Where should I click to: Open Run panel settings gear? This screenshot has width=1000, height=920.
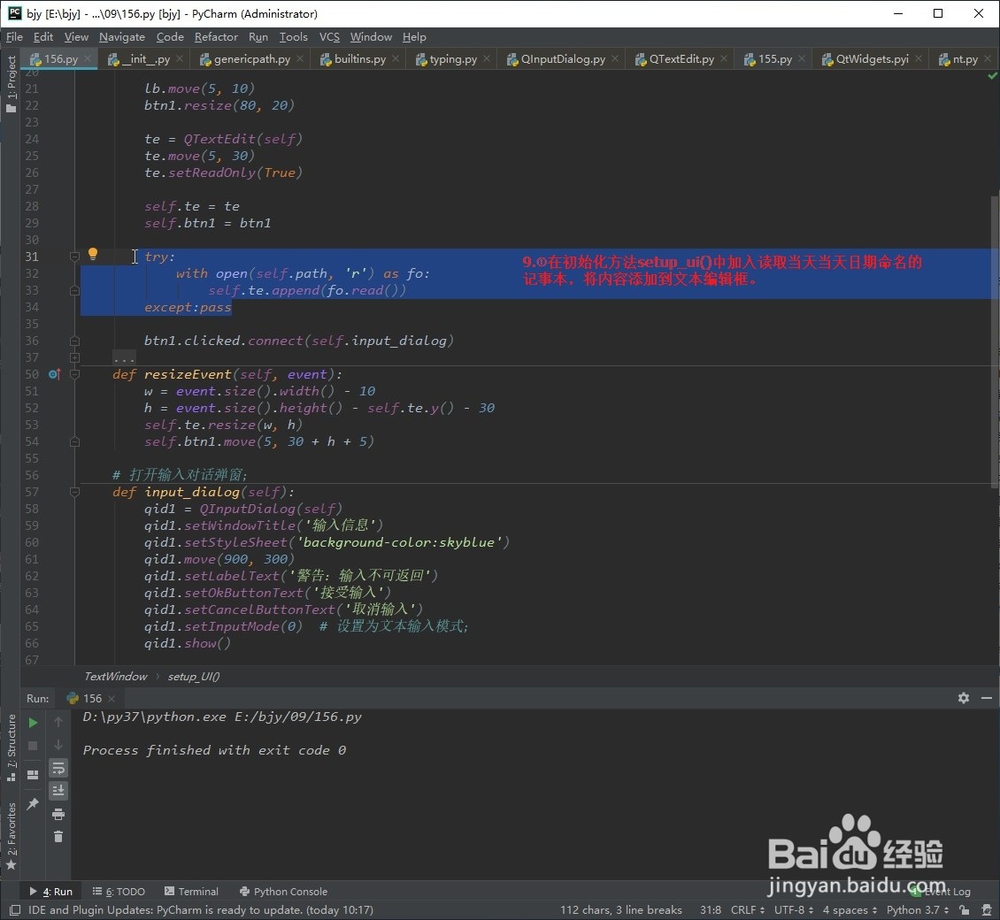[x=964, y=698]
